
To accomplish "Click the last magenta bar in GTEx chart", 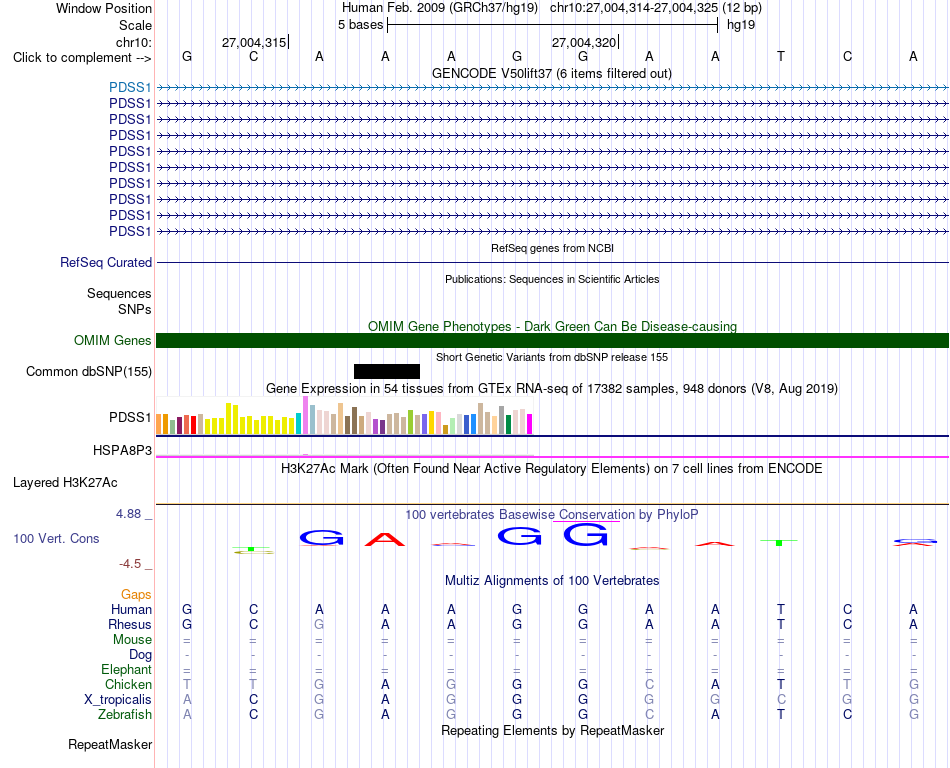I will (530, 424).
